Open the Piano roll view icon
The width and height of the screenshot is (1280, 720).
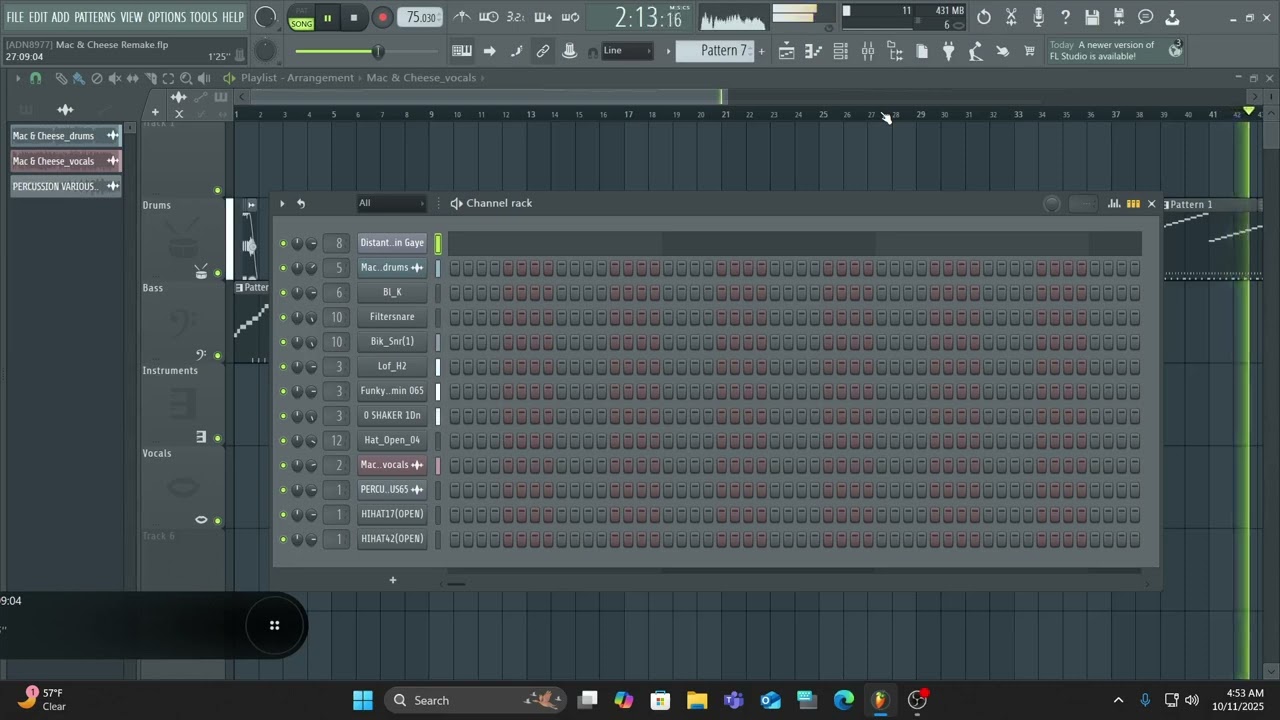pyautogui.click(x=814, y=51)
